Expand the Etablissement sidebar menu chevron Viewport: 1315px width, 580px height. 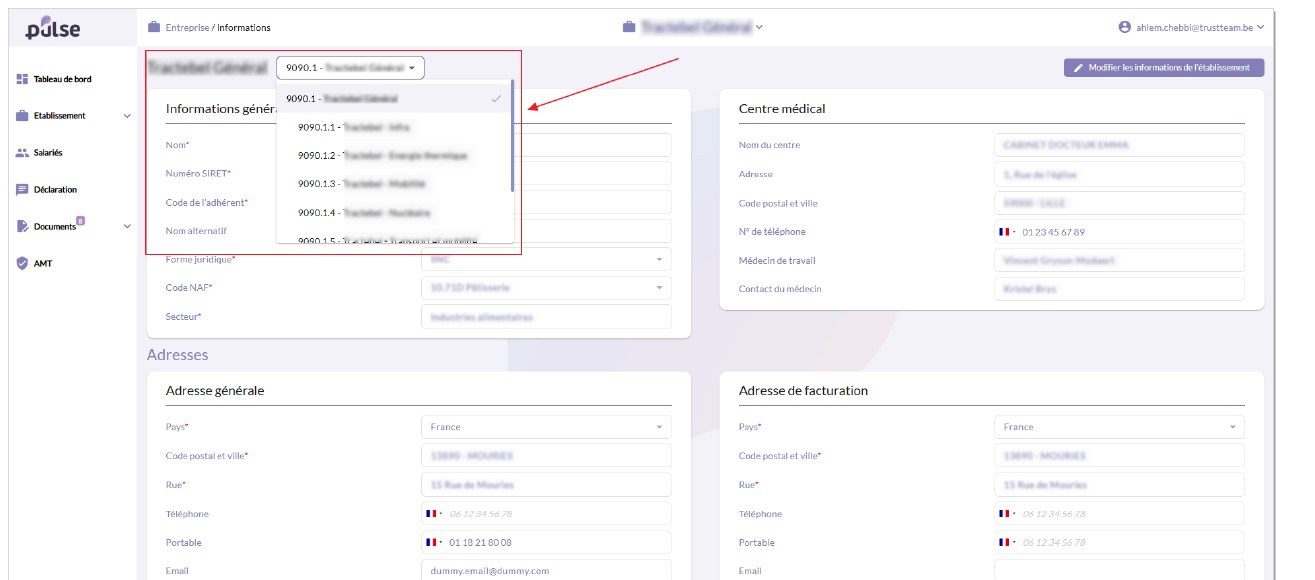coord(127,116)
